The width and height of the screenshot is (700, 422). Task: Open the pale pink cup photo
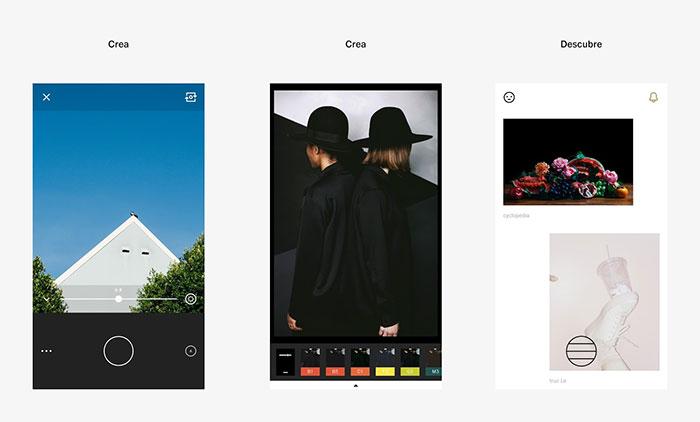(604, 301)
